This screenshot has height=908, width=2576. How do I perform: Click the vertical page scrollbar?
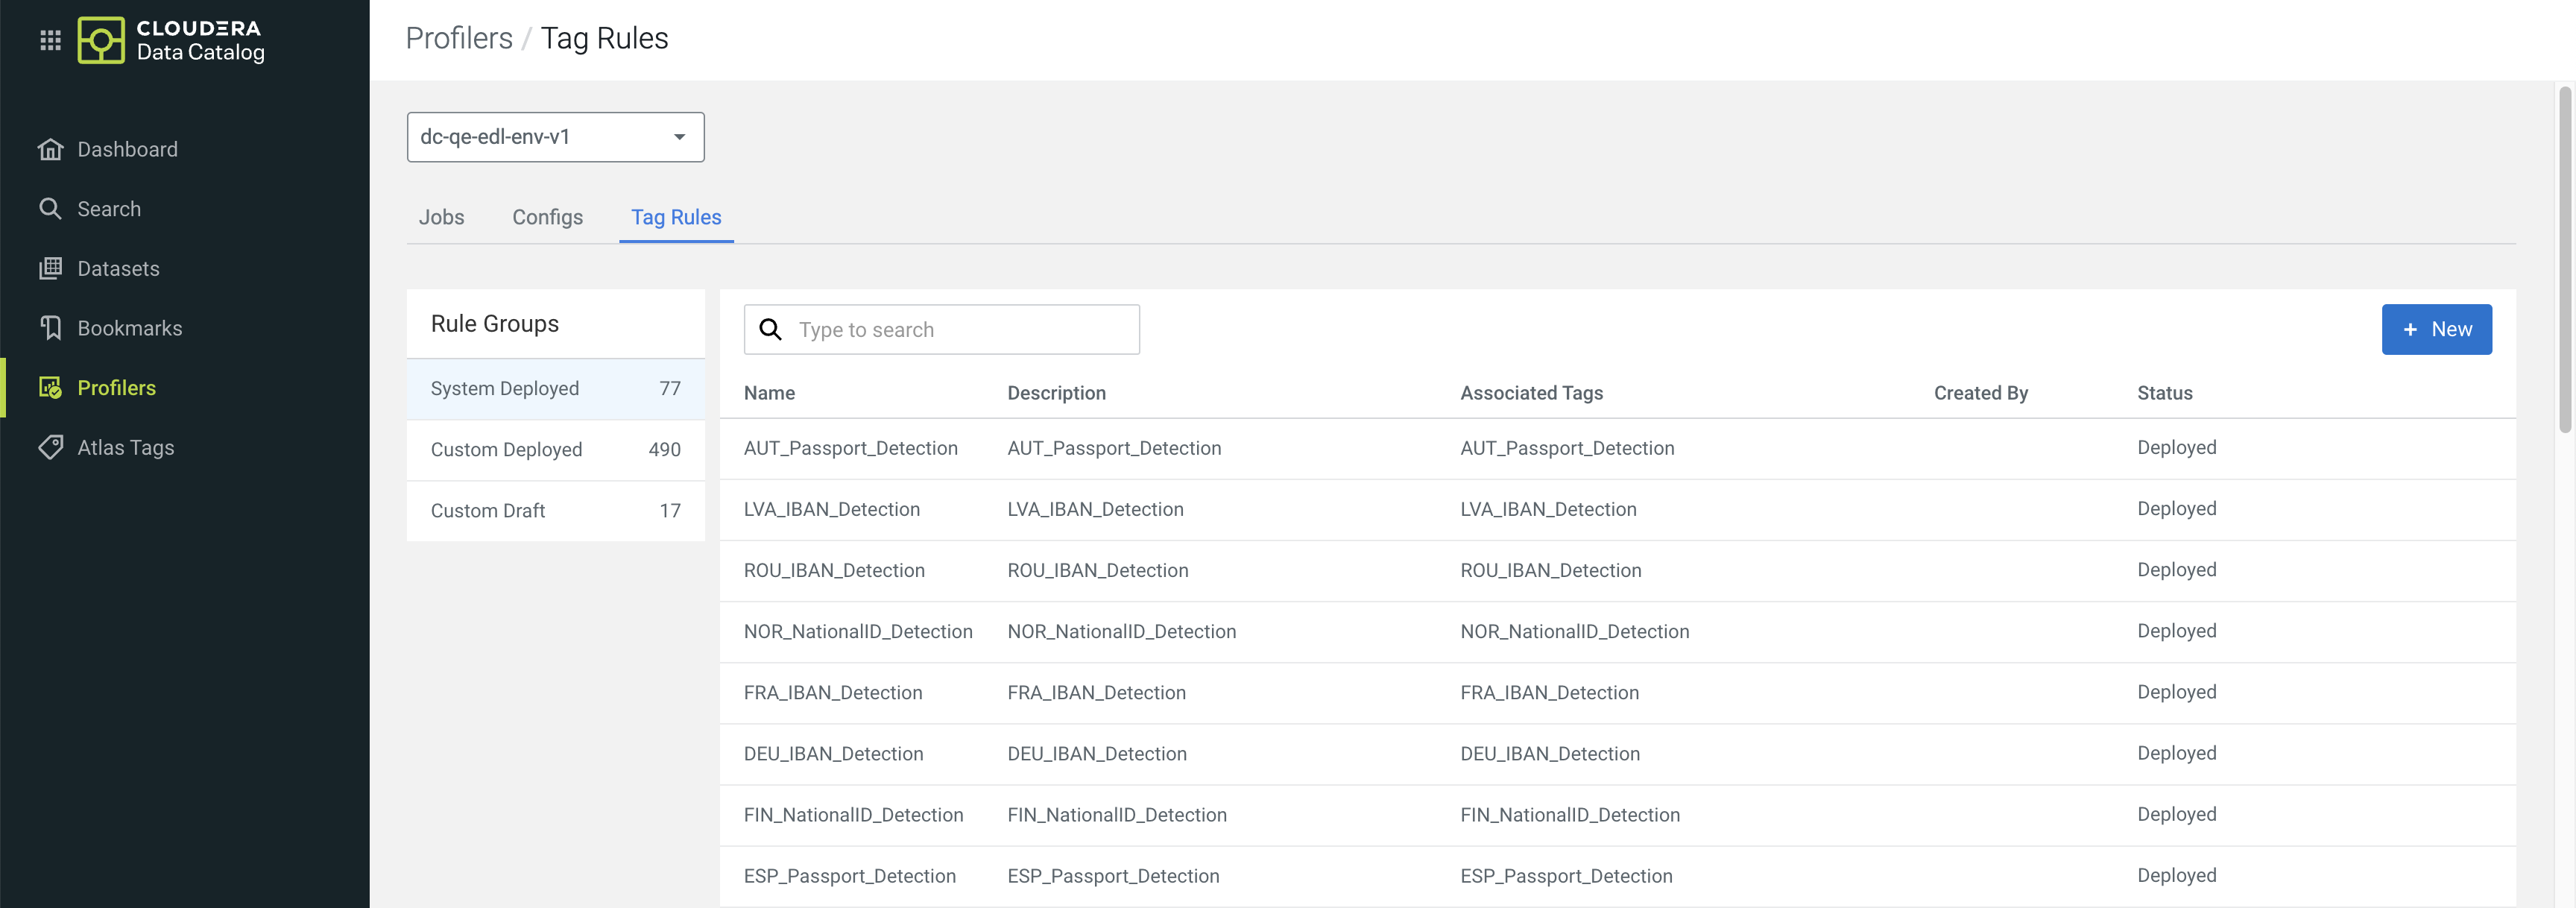click(2564, 260)
